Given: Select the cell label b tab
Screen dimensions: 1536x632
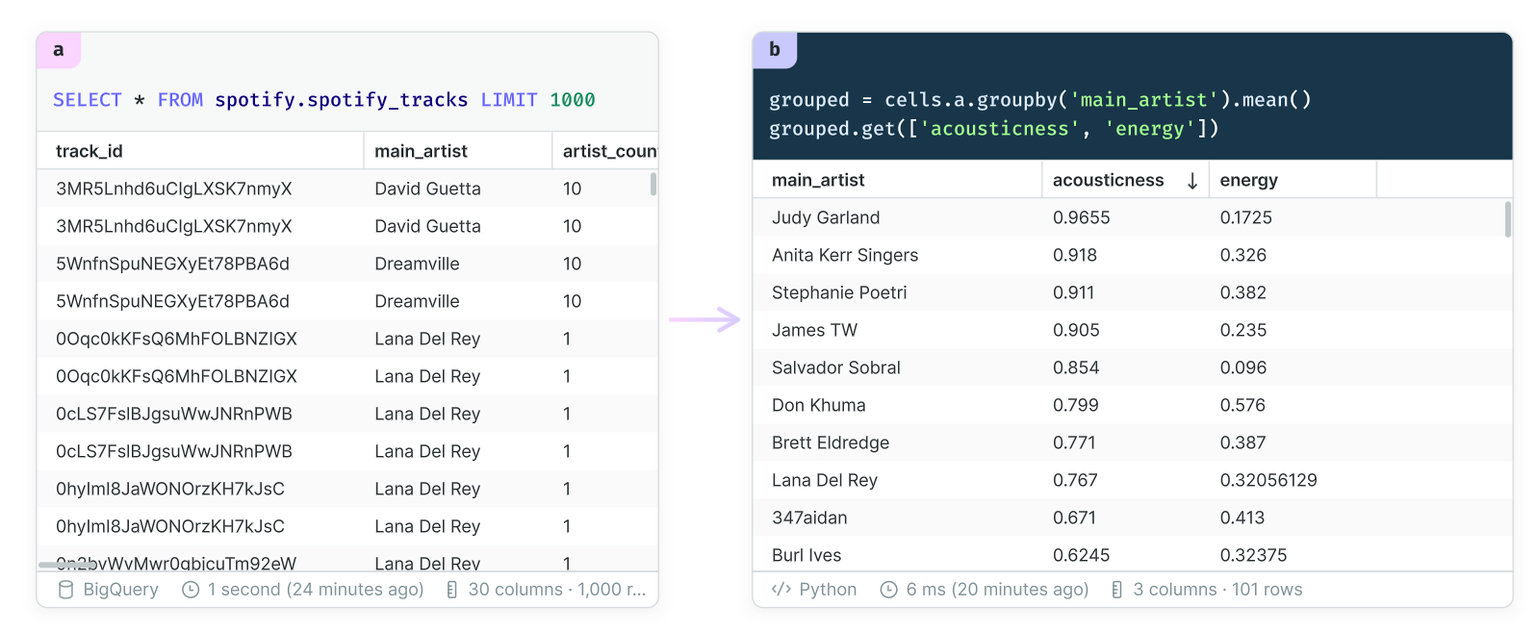Looking at the screenshot, I should [x=775, y=49].
